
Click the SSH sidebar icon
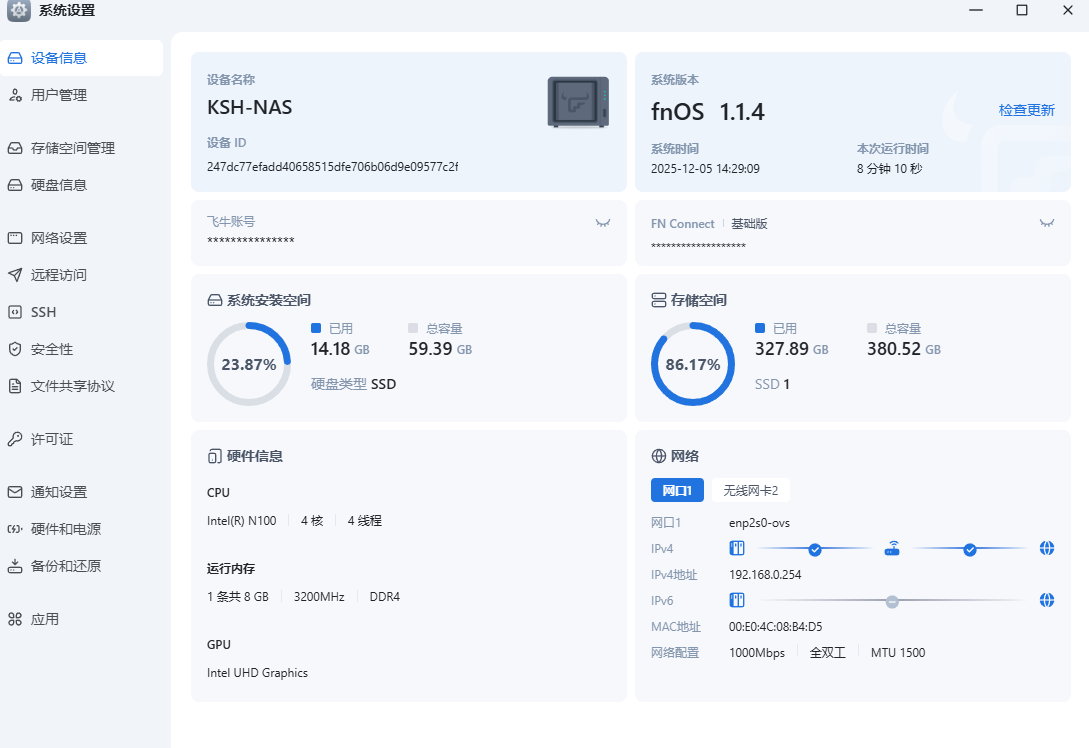point(15,312)
